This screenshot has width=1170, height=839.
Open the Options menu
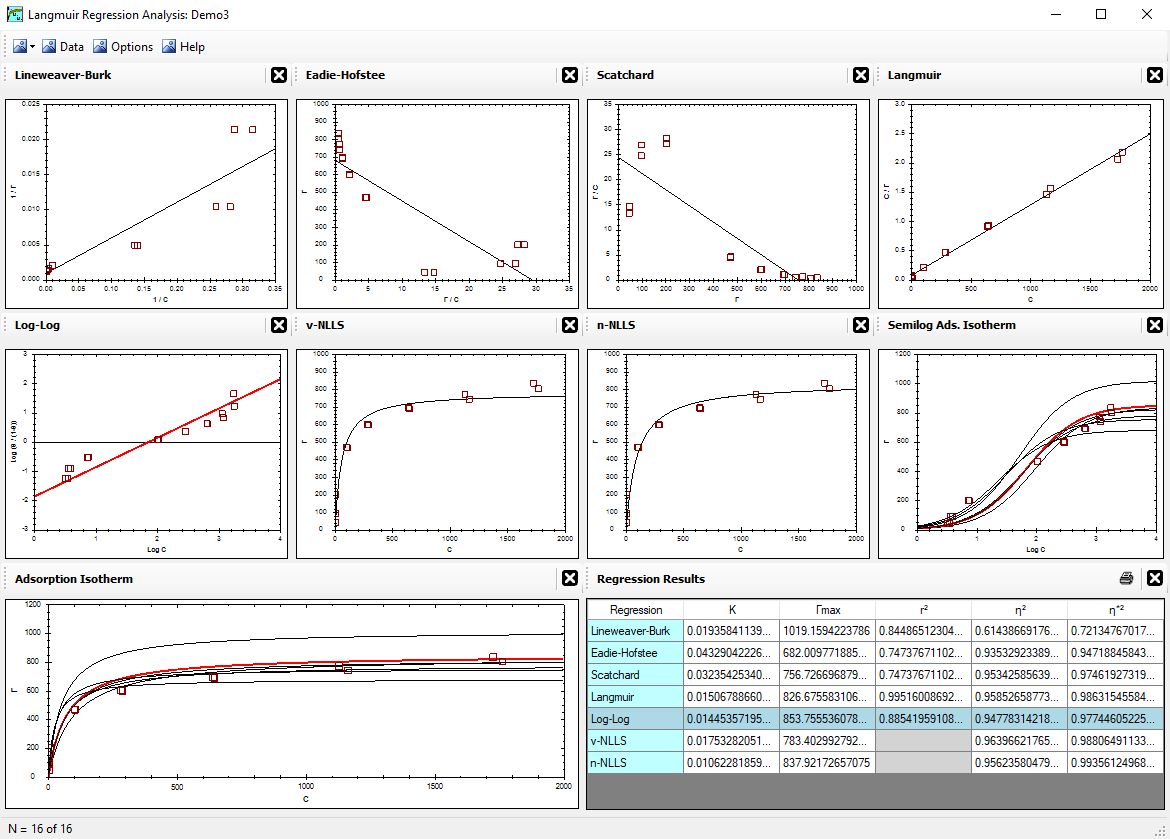click(123, 47)
